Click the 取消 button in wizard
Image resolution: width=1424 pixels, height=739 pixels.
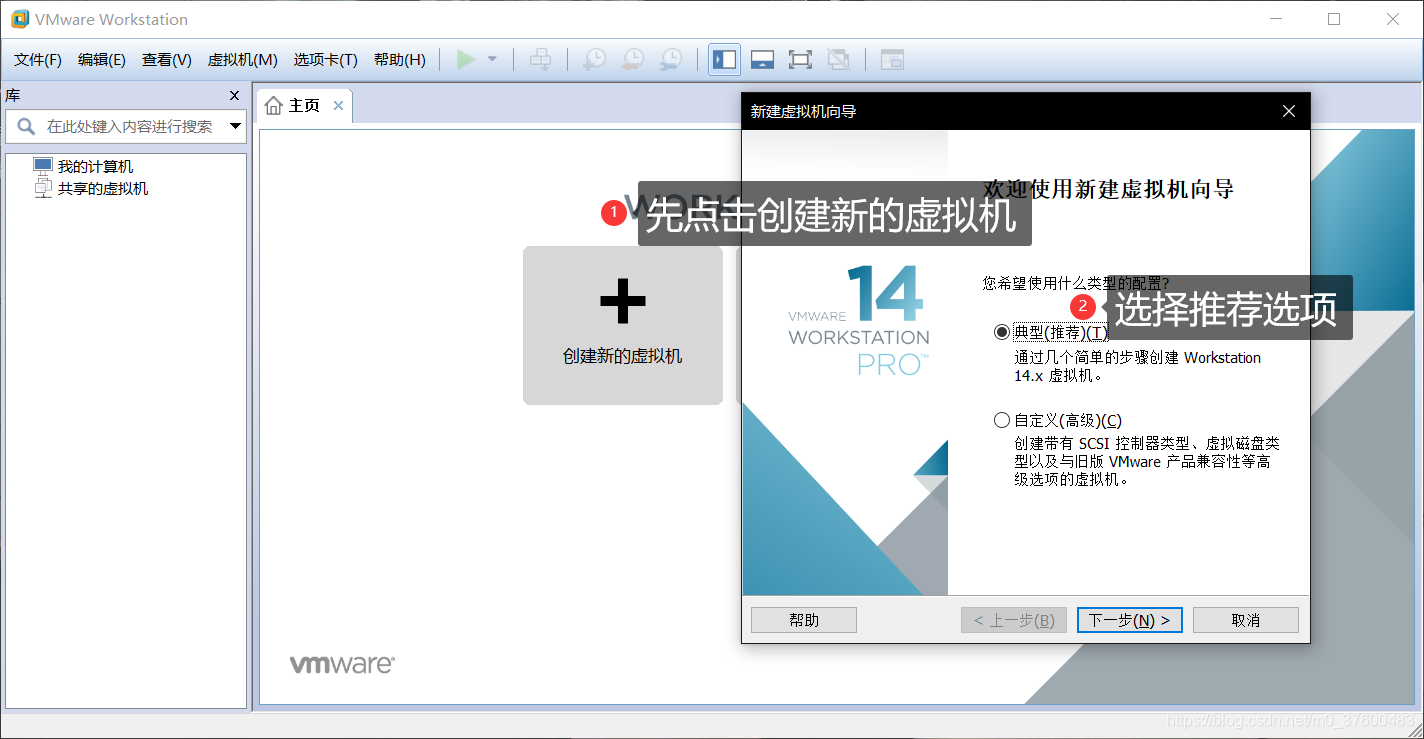pos(1246,620)
